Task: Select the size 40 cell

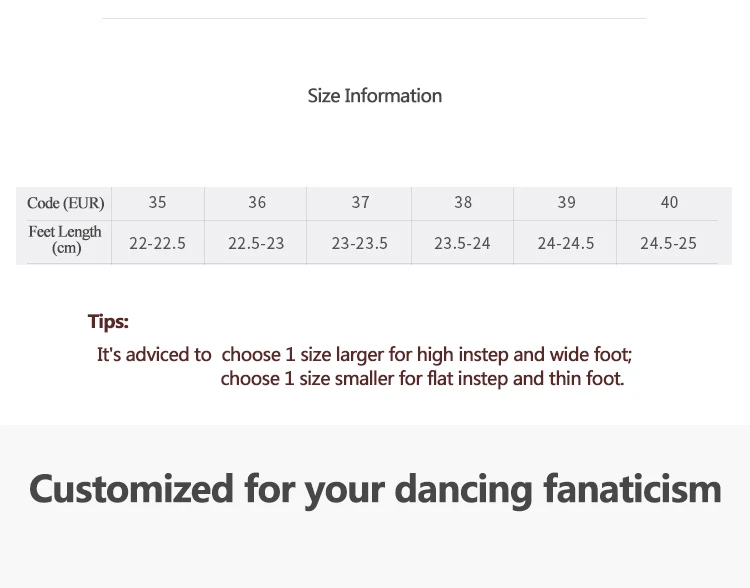Action: click(669, 202)
